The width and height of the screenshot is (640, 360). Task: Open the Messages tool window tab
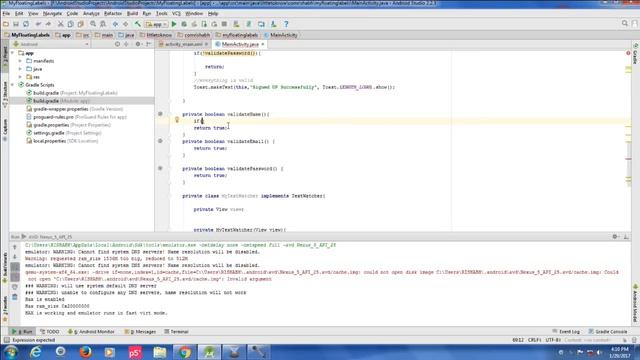(140, 331)
